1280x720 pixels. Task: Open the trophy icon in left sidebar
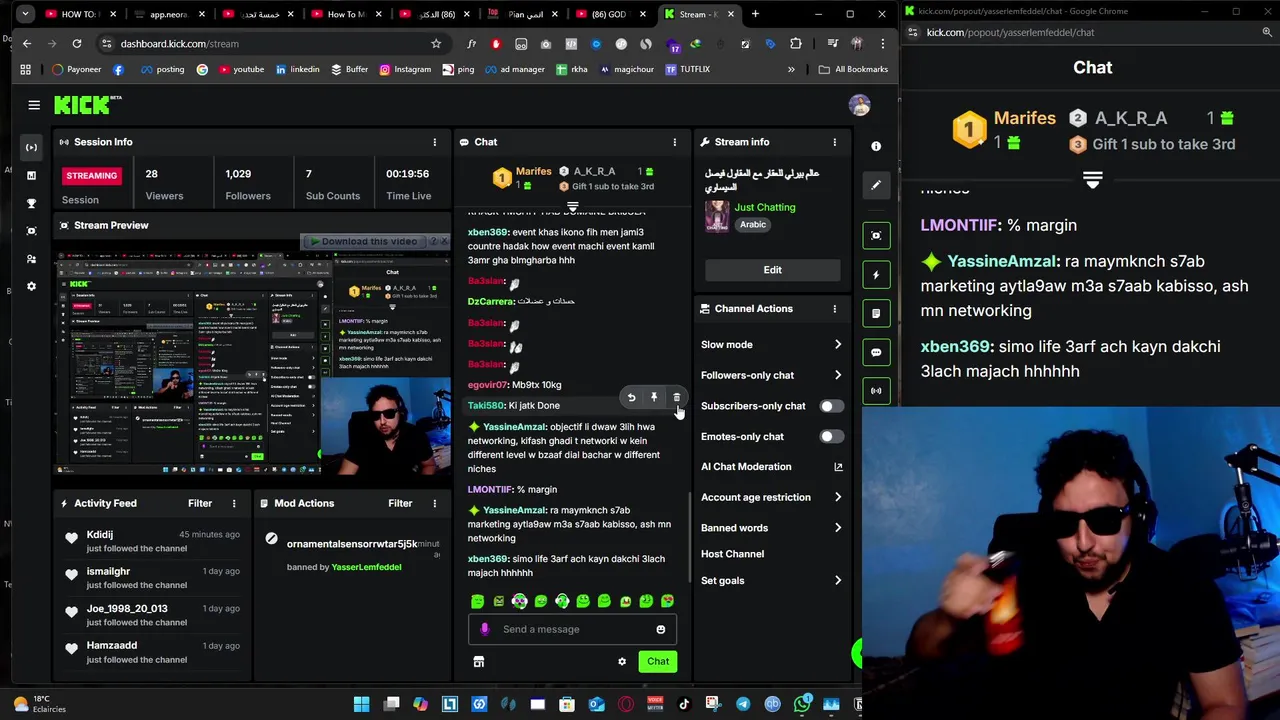pyautogui.click(x=31, y=203)
